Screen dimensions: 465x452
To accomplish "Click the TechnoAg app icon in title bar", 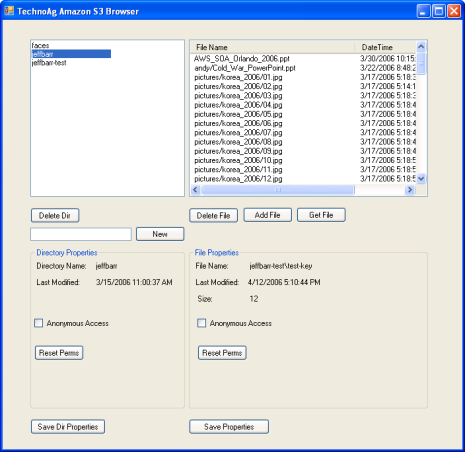I will point(9,11).
